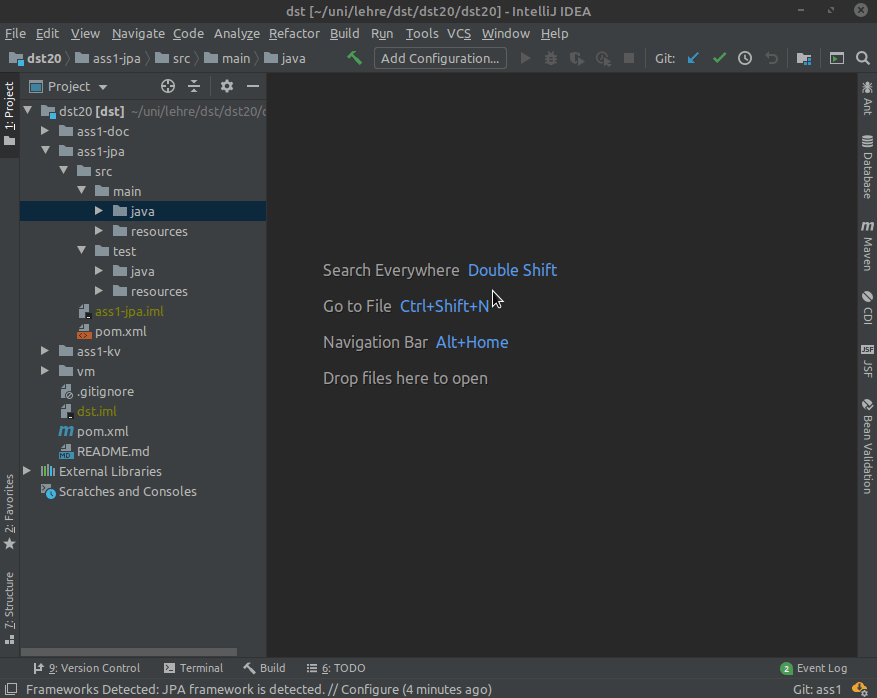Open the CDI tool window

(x=867, y=308)
